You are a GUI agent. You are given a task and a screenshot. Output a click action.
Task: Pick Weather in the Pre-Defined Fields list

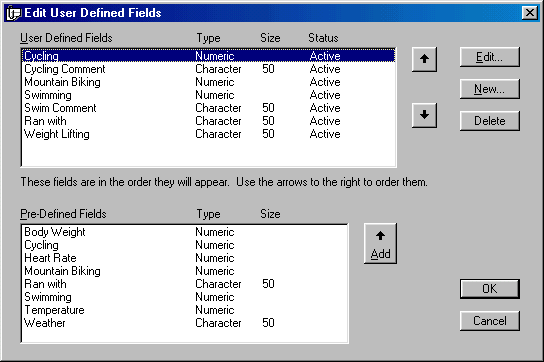pyautogui.click(x=185, y=323)
